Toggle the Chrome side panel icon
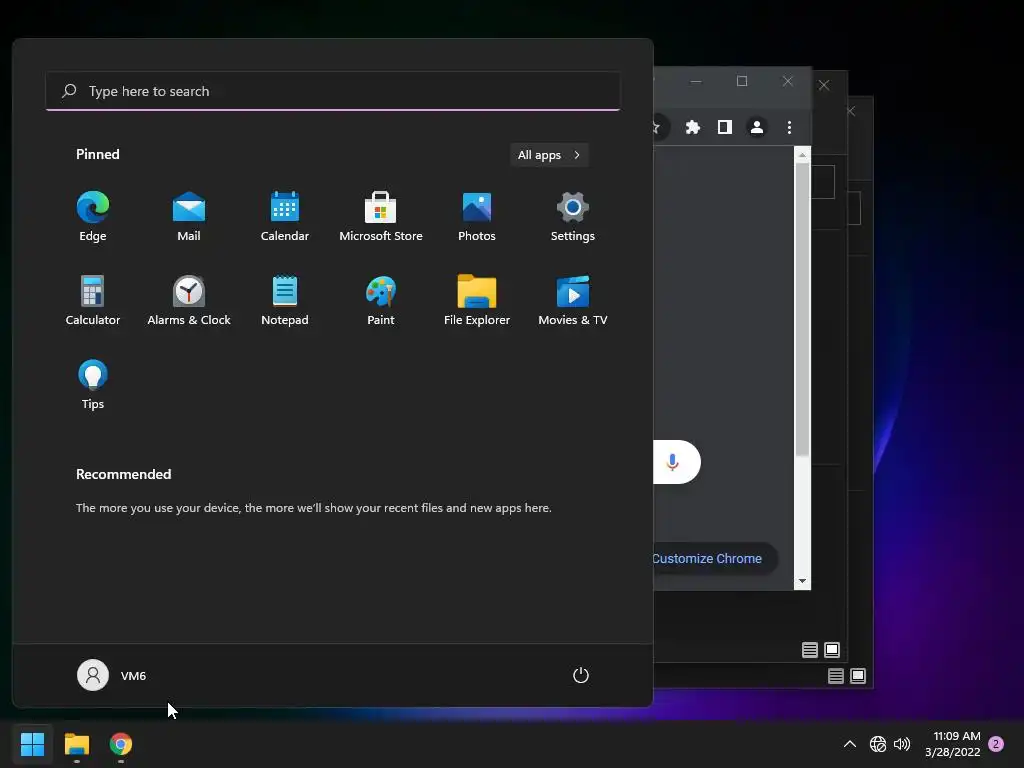This screenshot has height=768, width=1024. pos(725,127)
